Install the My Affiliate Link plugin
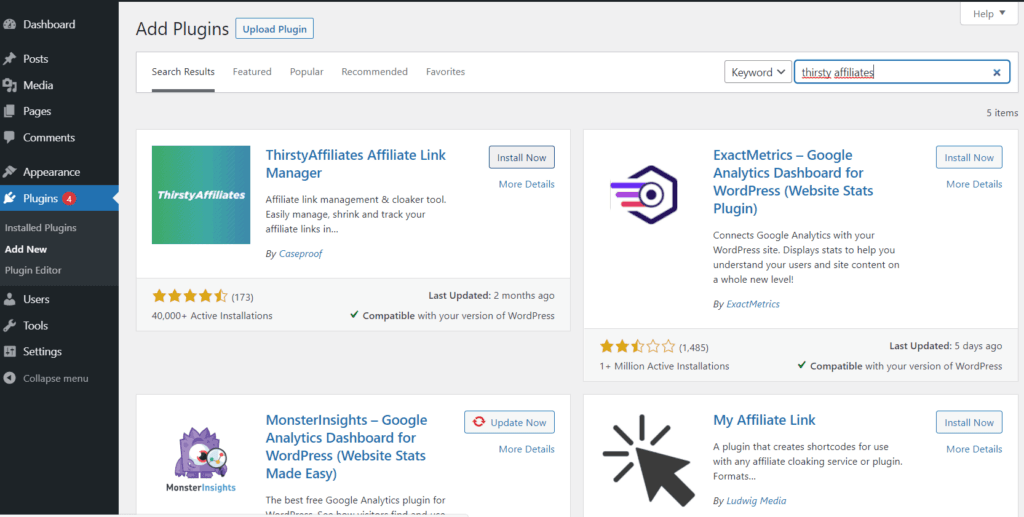The width and height of the screenshot is (1024, 517). coord(969,422)
